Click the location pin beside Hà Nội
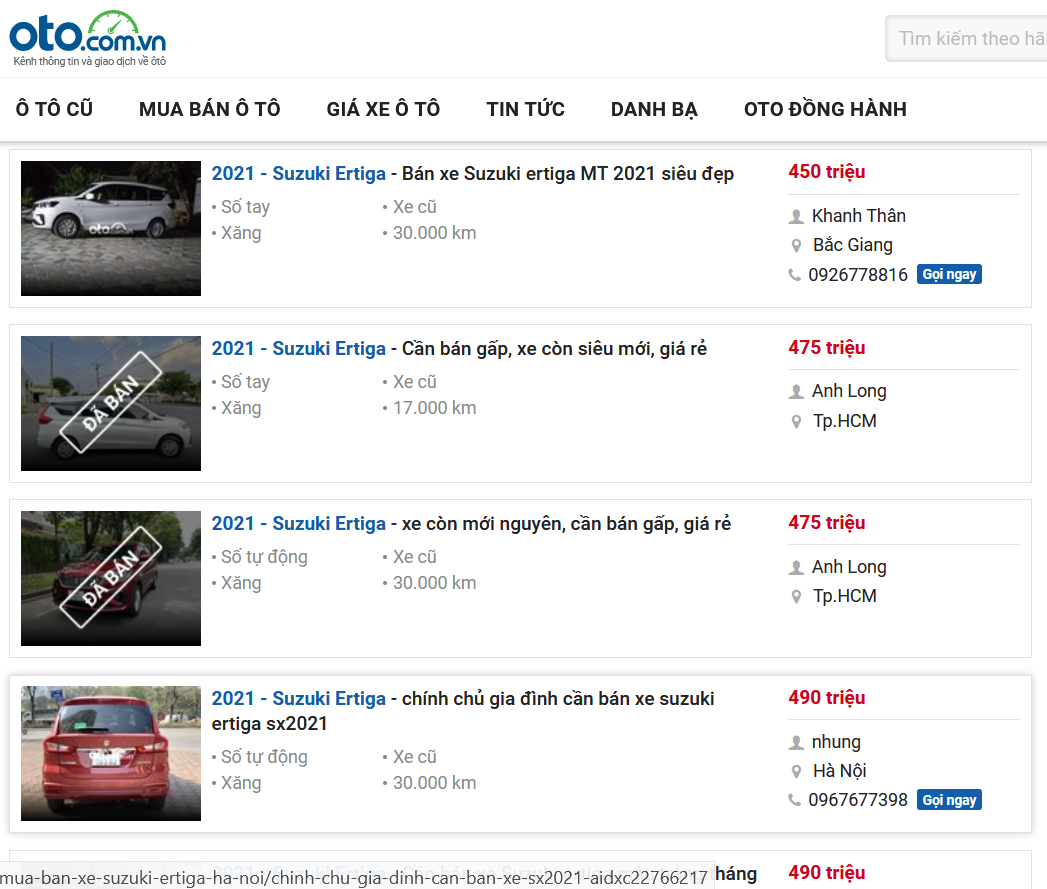Viewport: 1047px width, 889px height. [x=796, y=771]
